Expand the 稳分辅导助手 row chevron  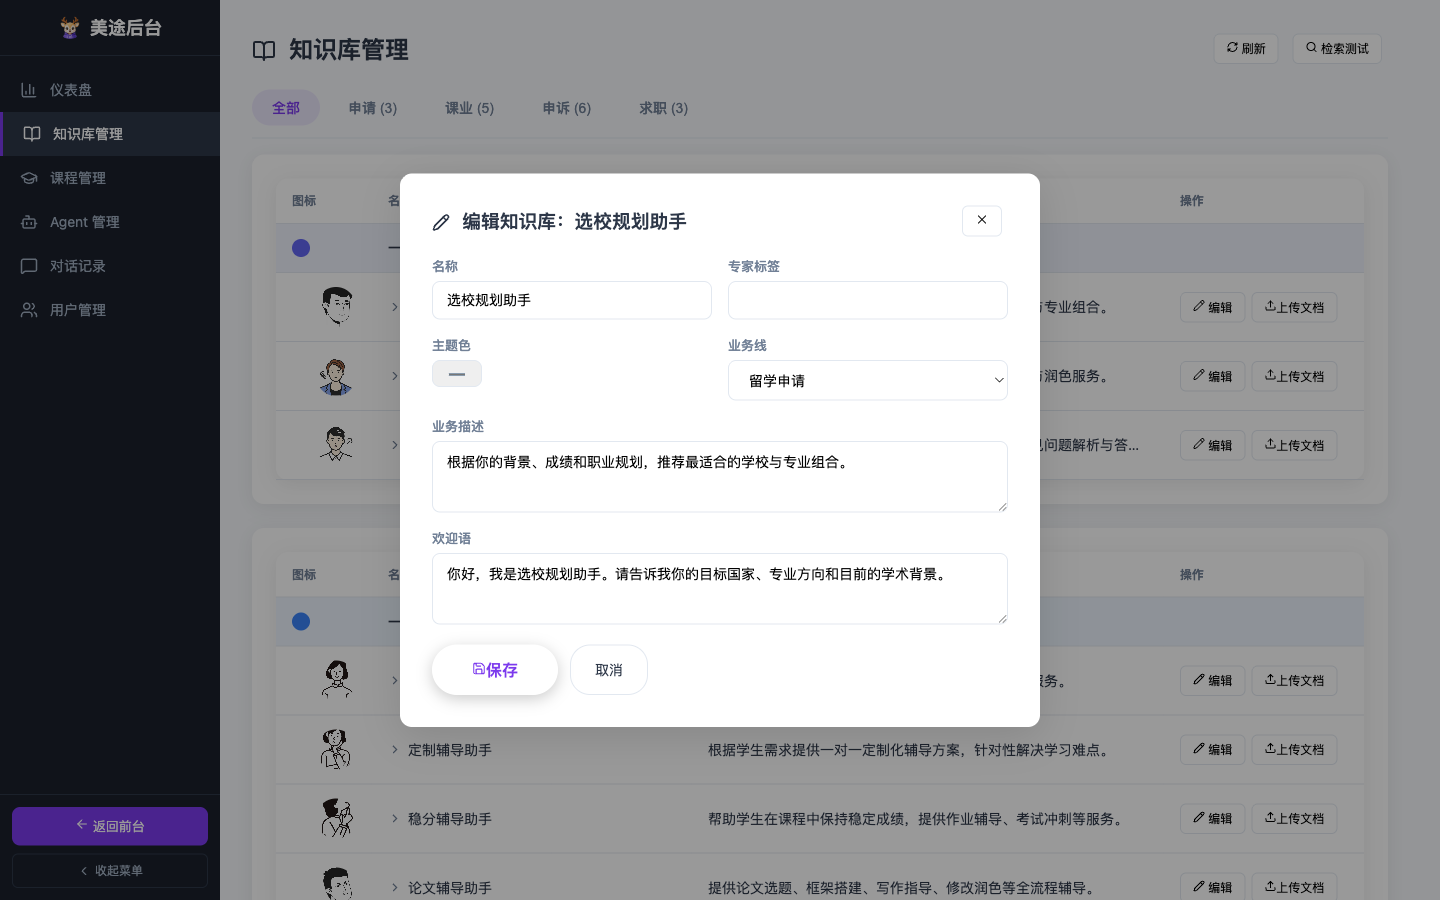click(395, 818)
